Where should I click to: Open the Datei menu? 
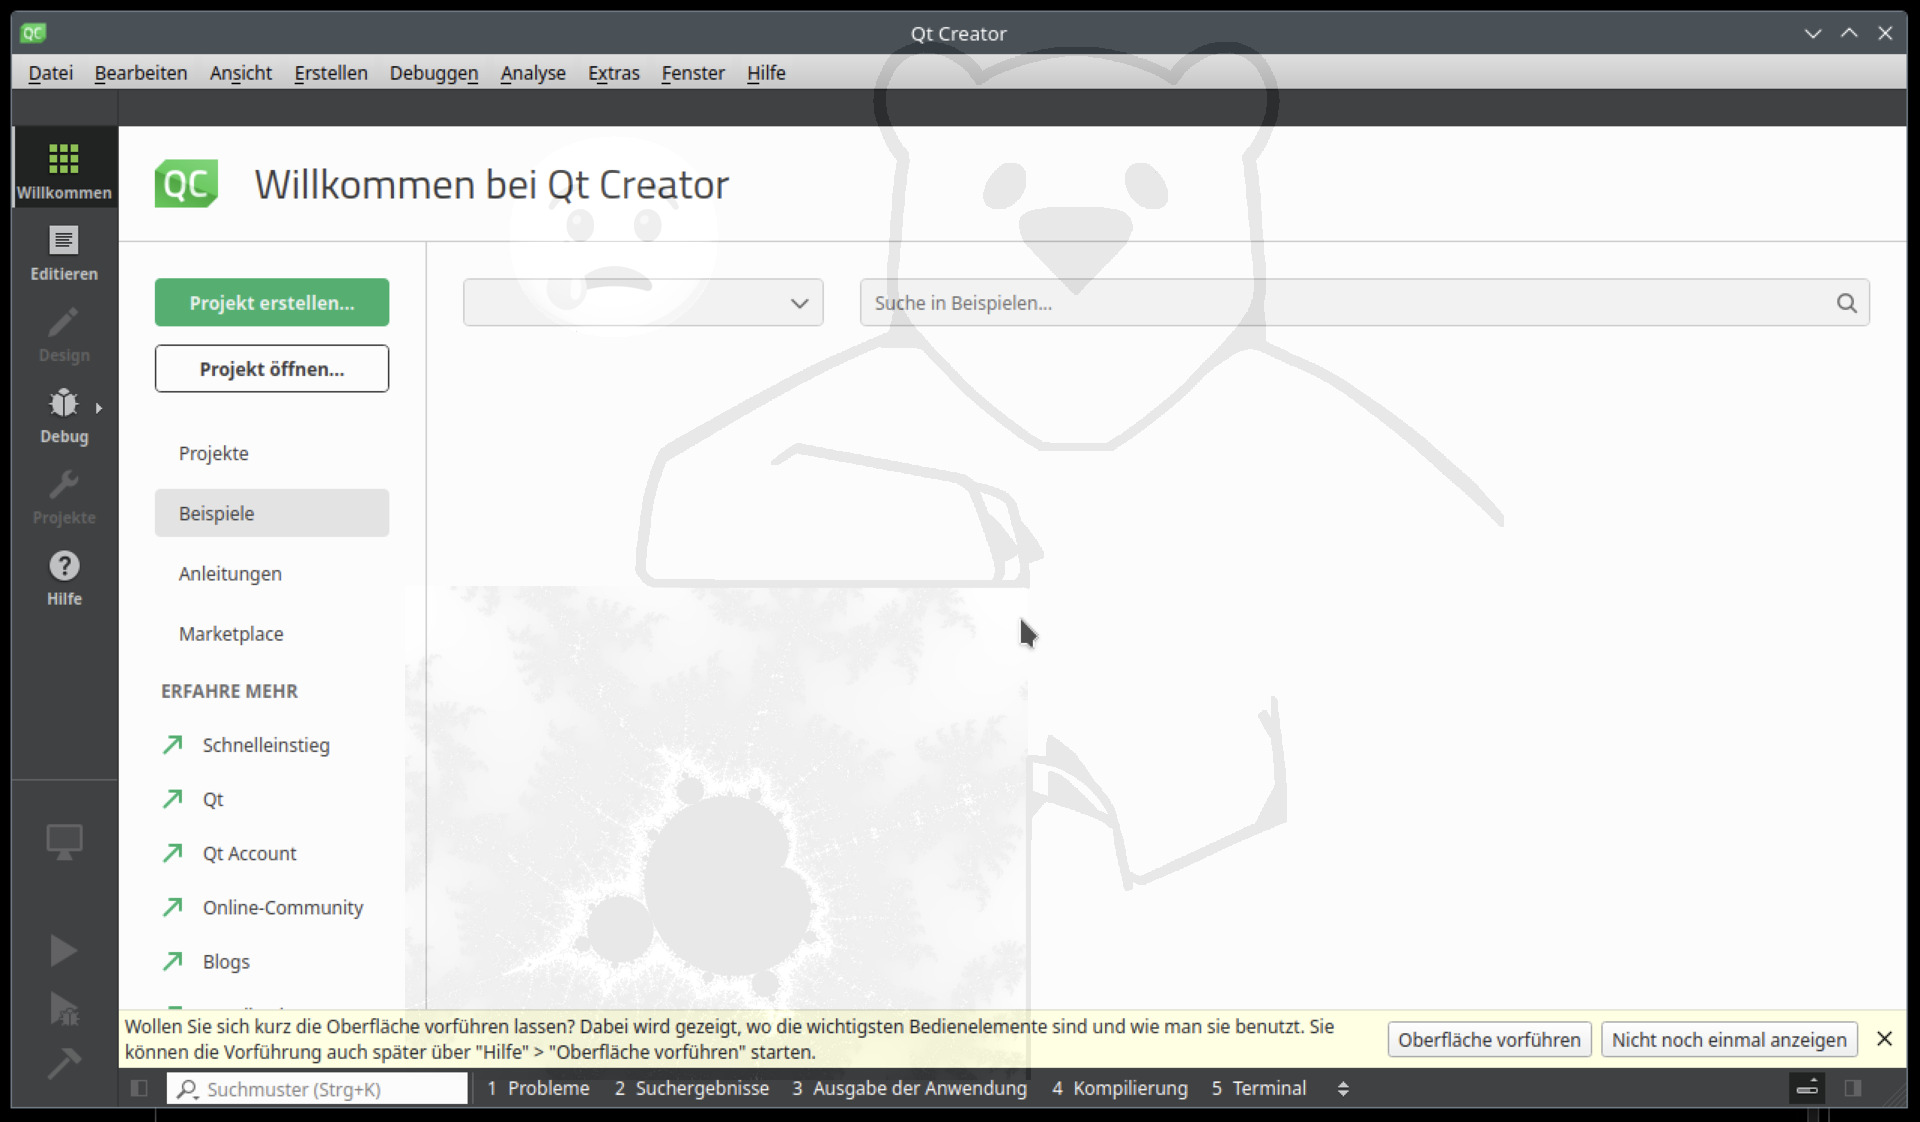coord(51,73)
